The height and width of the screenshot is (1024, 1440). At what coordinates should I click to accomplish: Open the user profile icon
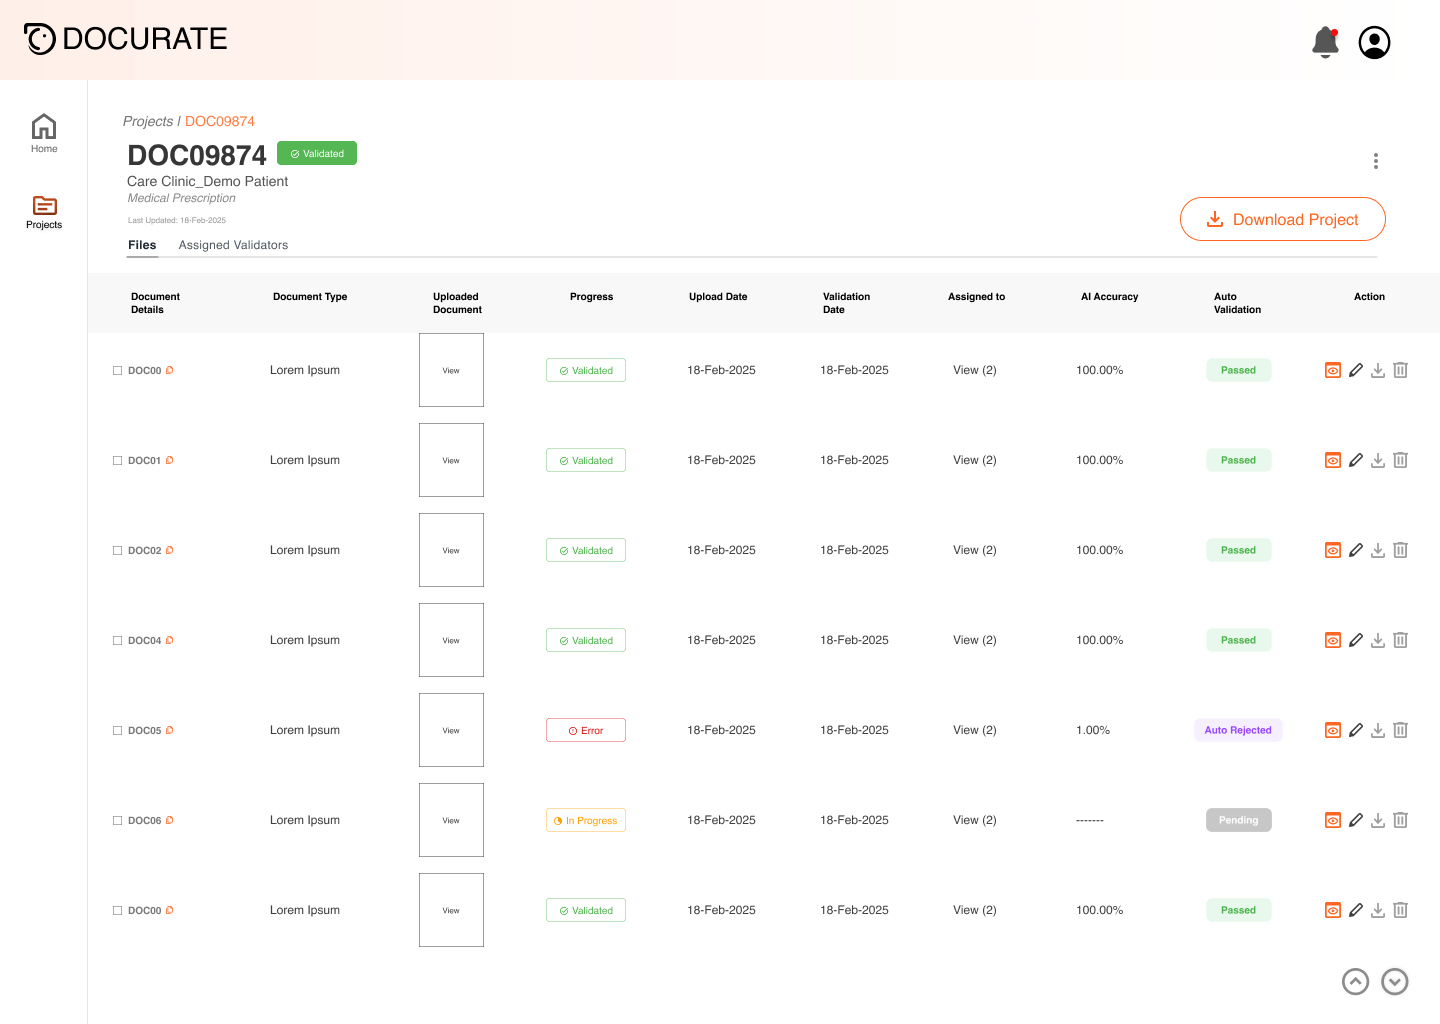(x=1374, y=42)
